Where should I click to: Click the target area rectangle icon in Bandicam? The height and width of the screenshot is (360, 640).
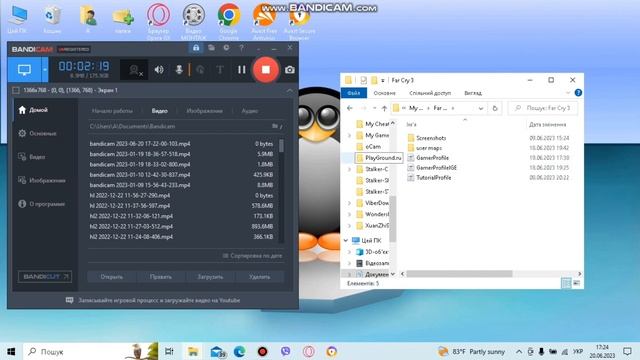(16, 90)
